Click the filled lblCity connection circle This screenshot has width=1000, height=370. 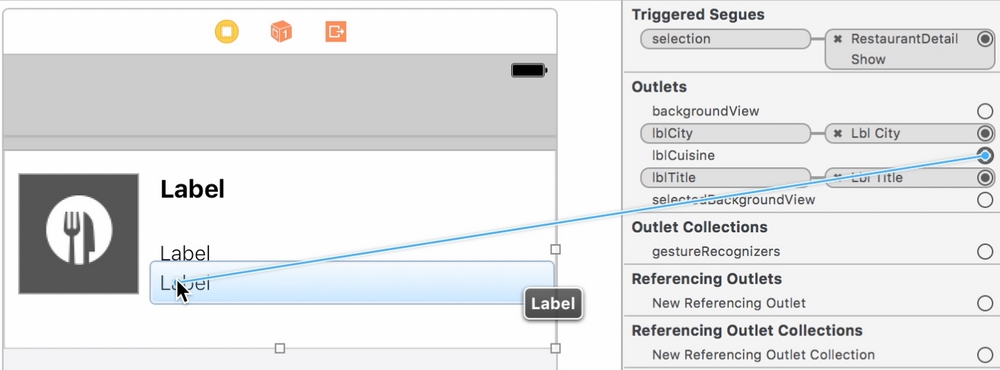pos(985,133)
